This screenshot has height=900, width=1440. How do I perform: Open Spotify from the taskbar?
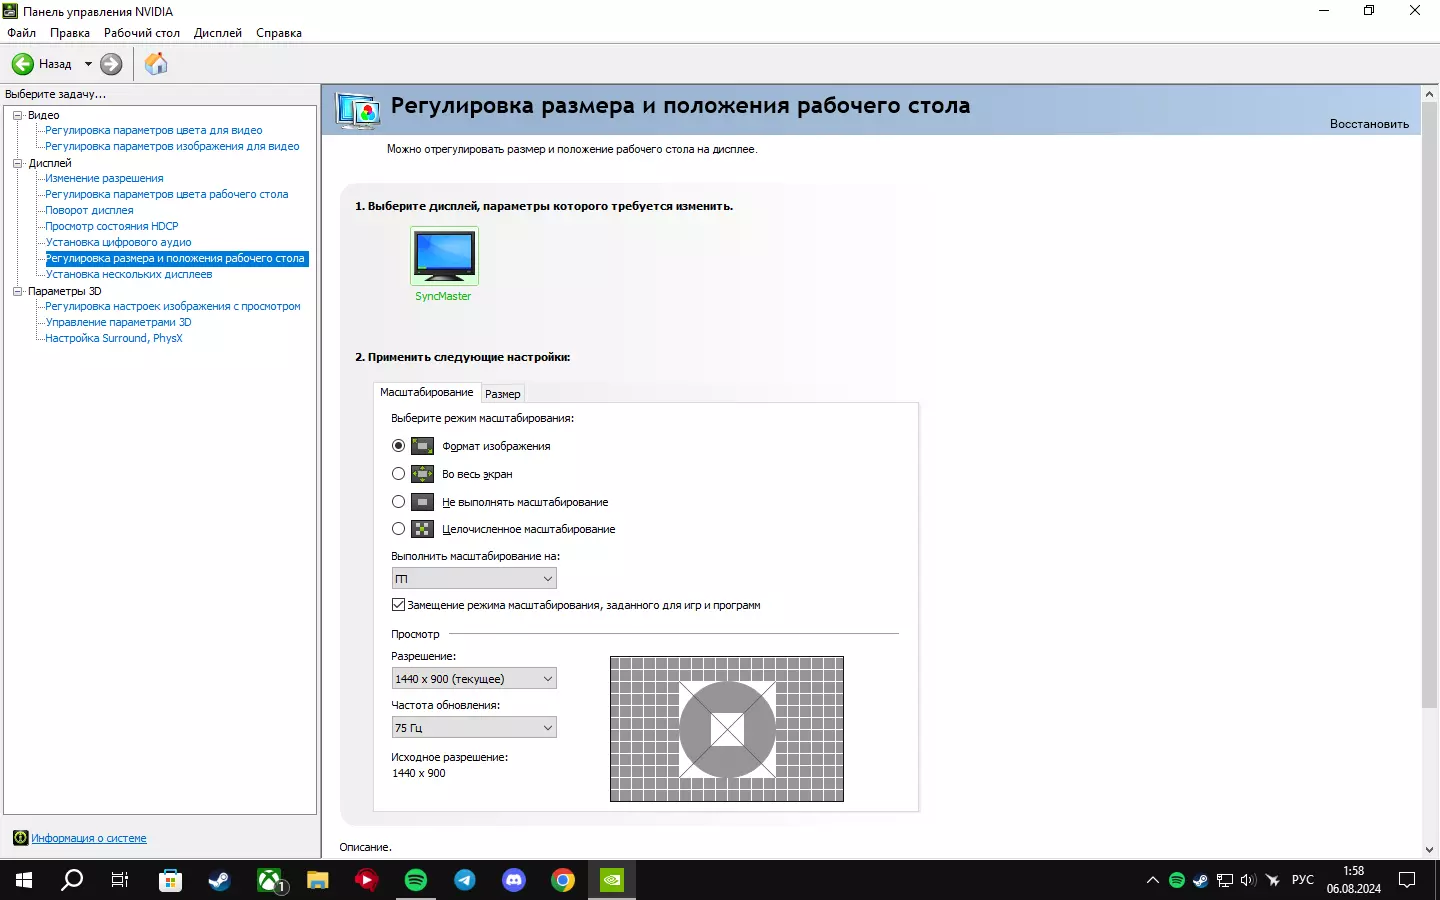tap(416, 880)
